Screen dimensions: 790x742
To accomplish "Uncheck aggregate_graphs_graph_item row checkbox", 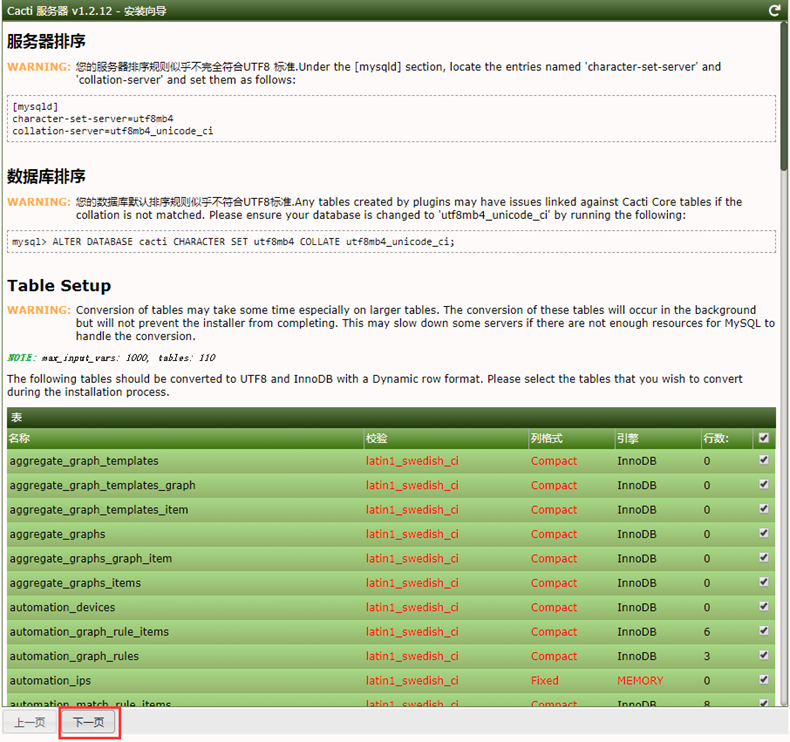I will coord(764,557).
